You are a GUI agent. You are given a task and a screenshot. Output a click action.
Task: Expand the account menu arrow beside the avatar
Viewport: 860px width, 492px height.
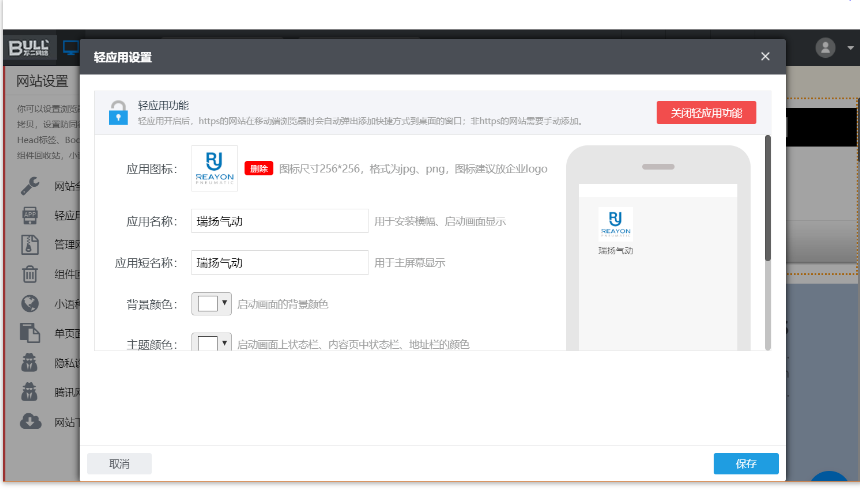[x=849, y=48]
